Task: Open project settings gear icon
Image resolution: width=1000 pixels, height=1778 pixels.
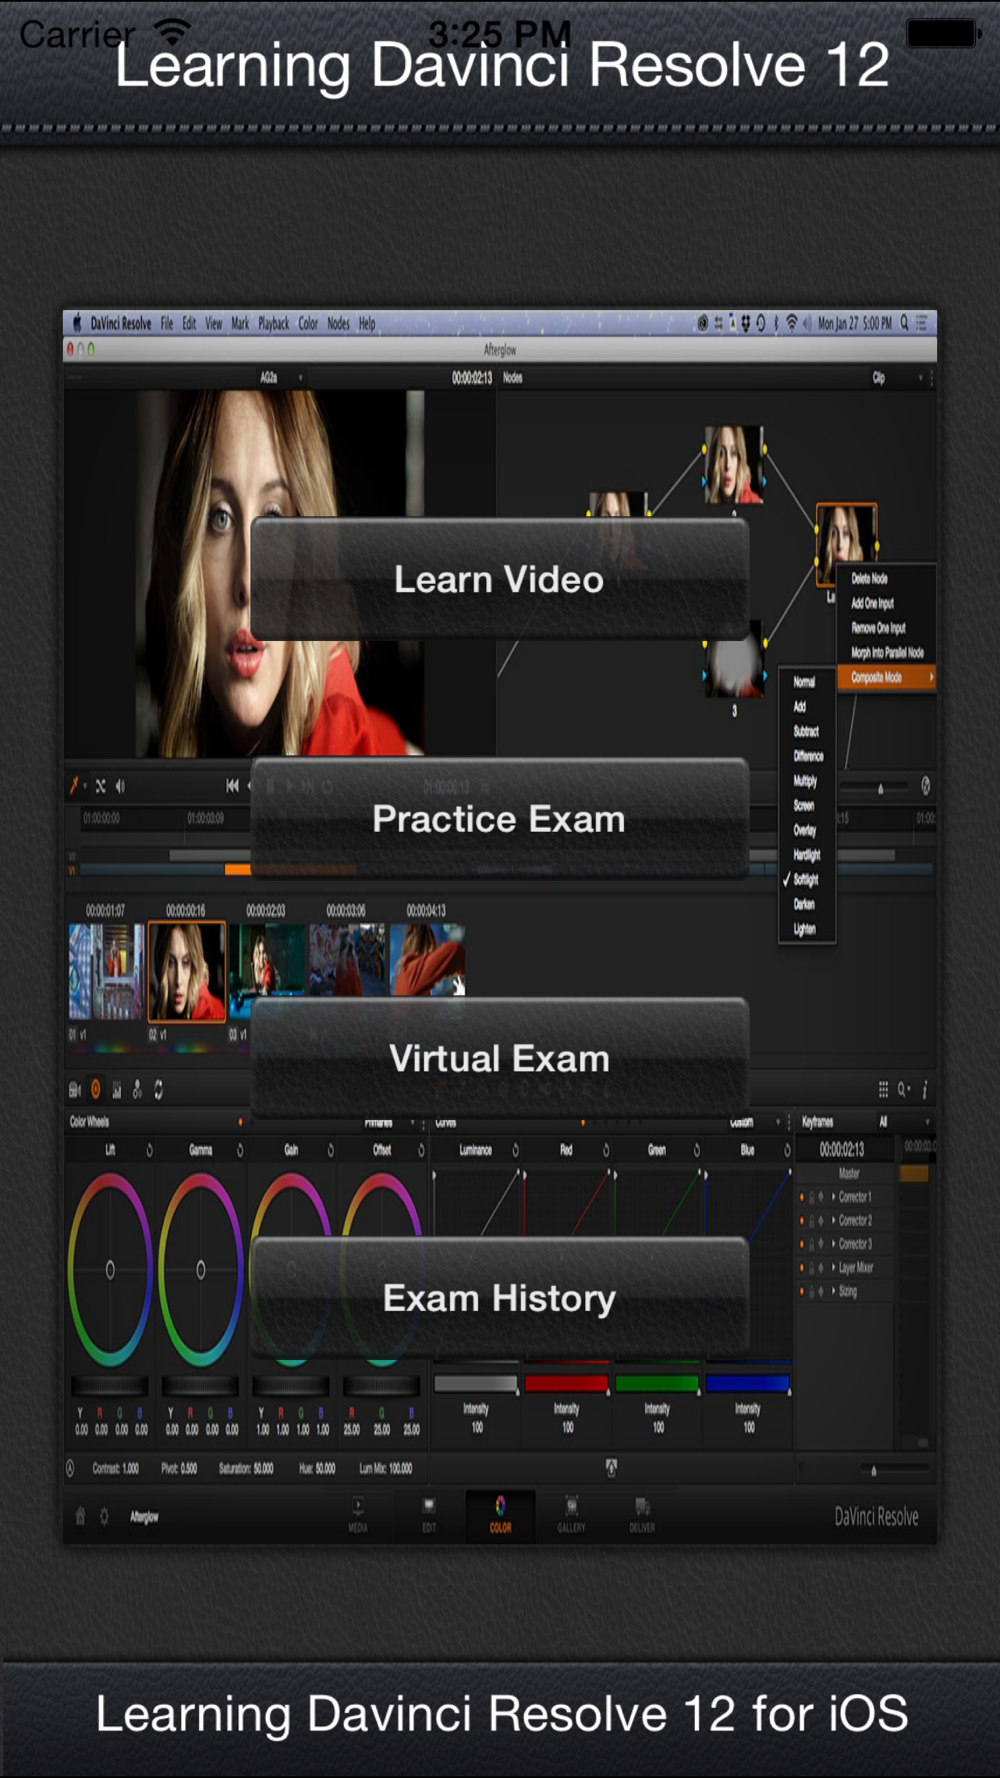Action: 104,1516
